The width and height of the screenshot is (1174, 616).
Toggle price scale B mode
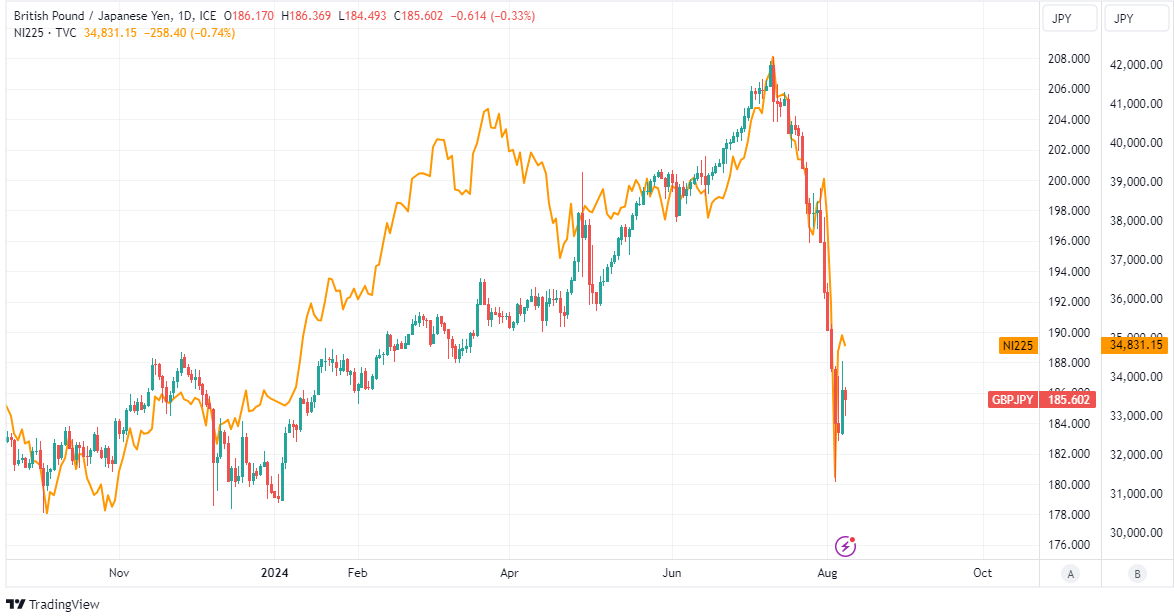coord(1136,573)
